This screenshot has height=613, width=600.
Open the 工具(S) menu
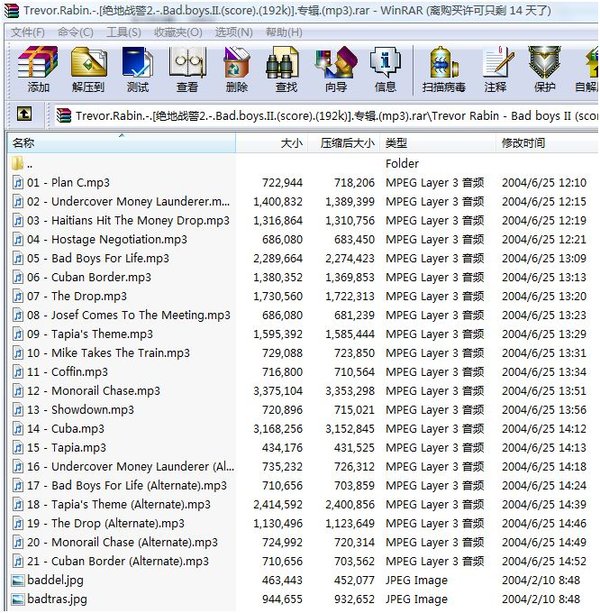tap(124, 32)
